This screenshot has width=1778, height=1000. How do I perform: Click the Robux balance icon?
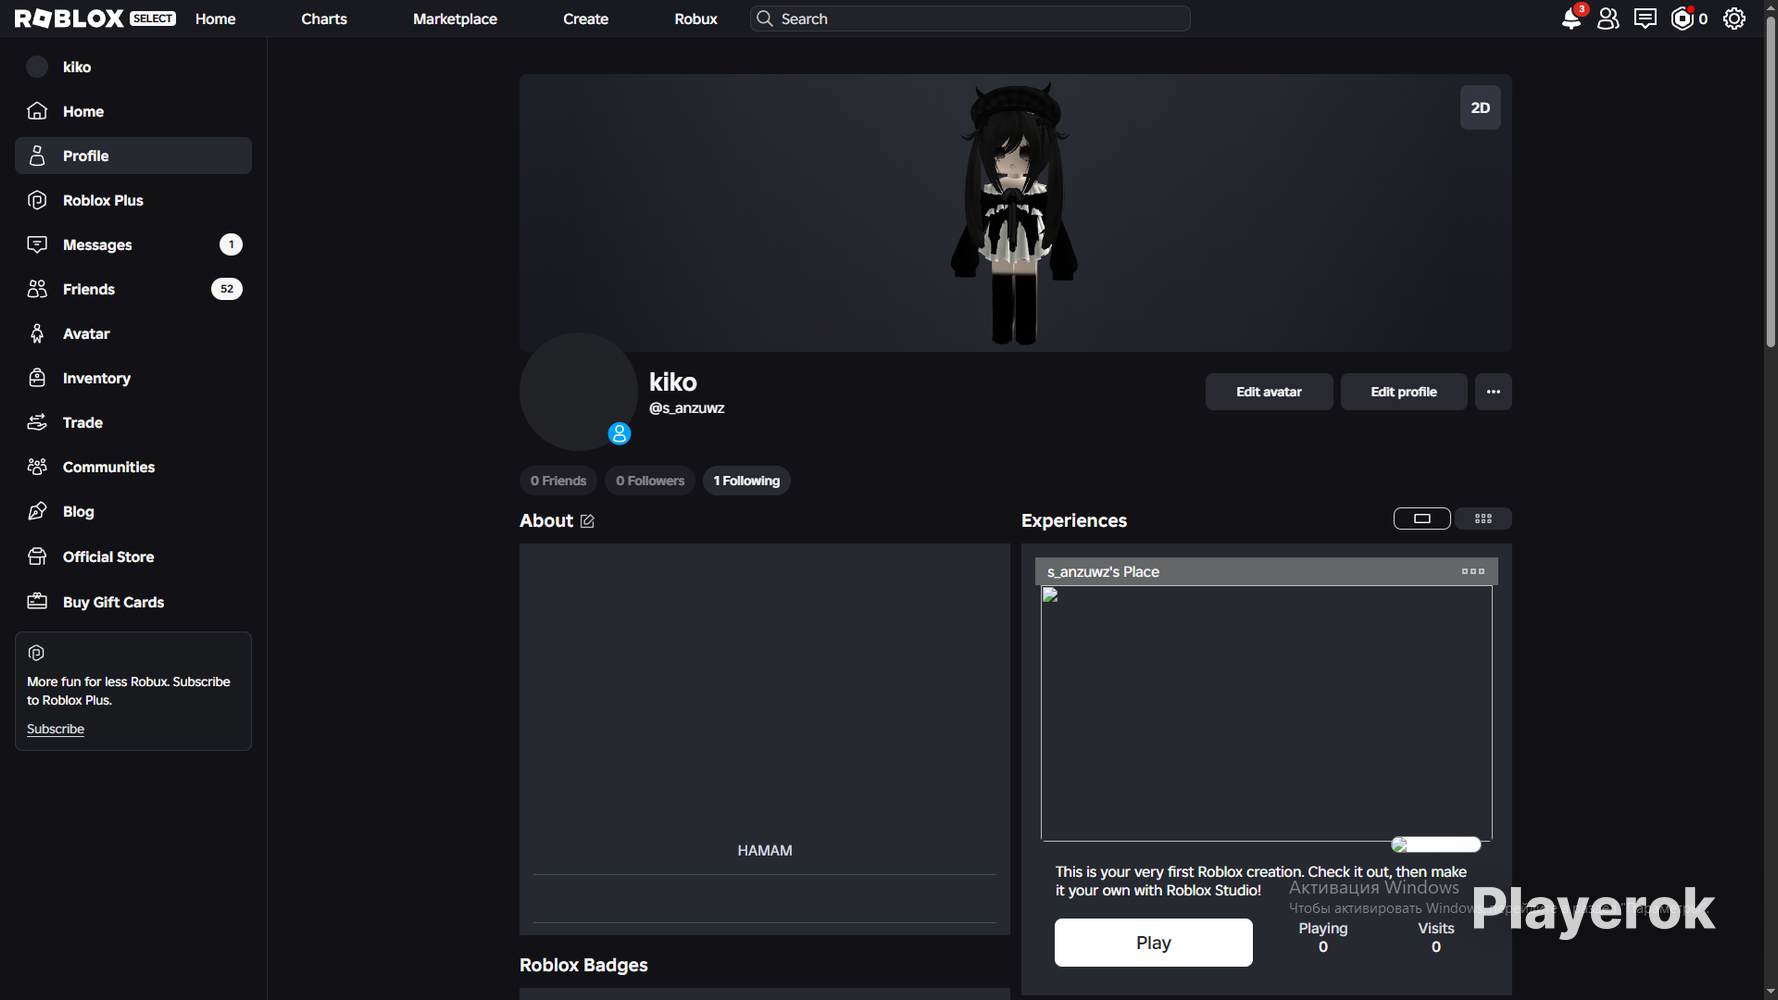1682,18
